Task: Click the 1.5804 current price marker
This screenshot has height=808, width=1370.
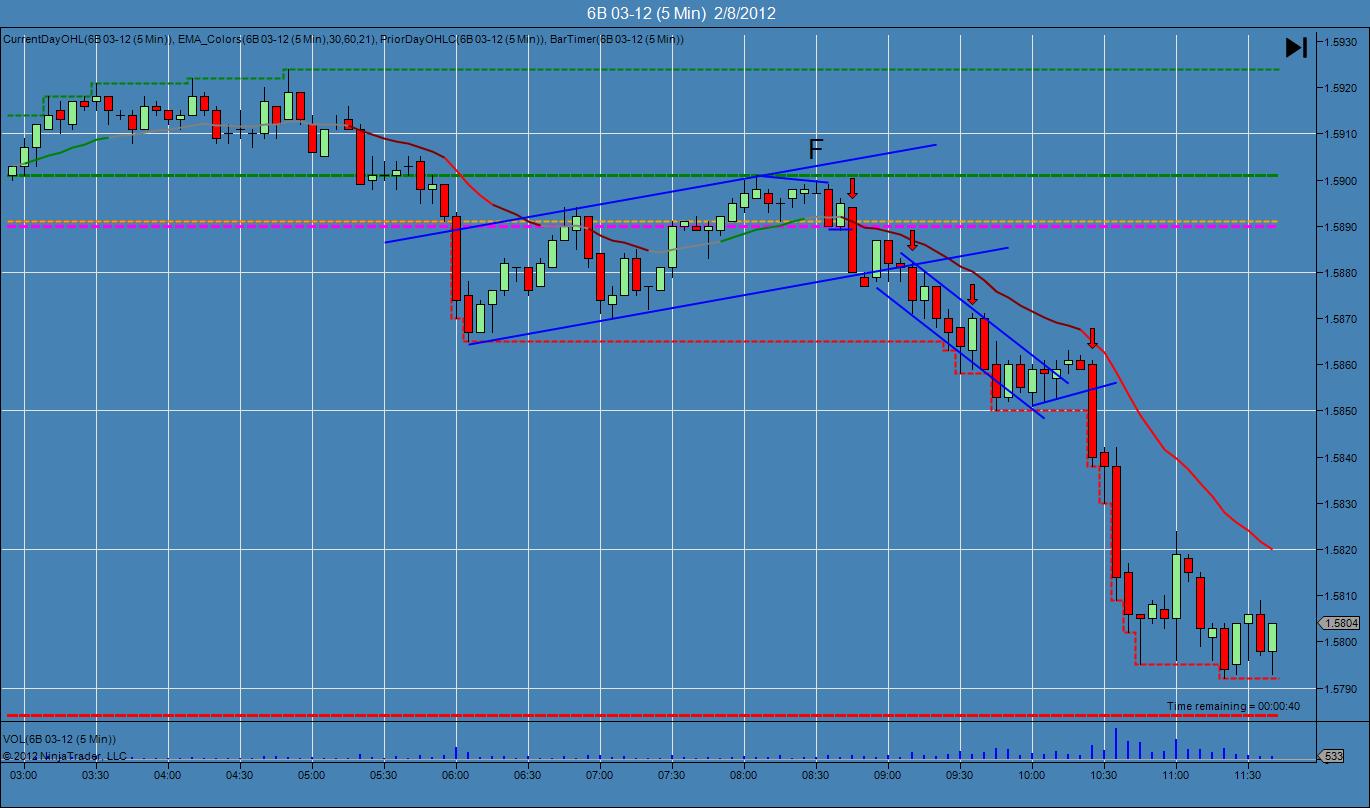Action: [1341, 622]
